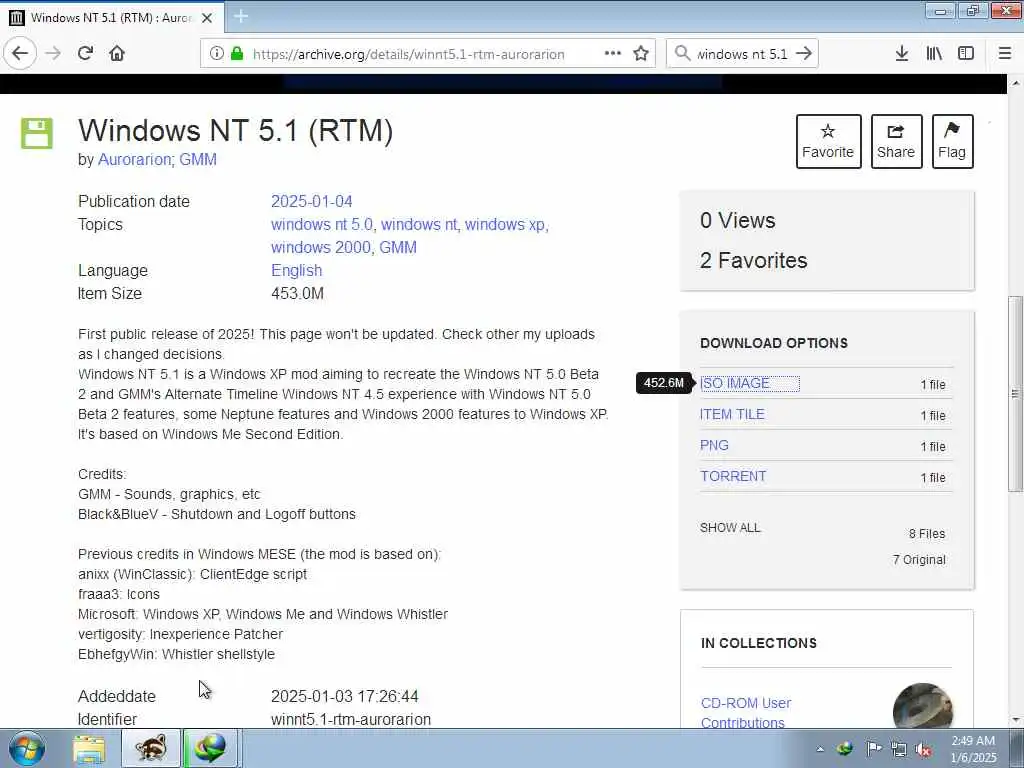Click the globe tray icon in system tray
The width and height of the screenshot is (1024, 768).
[x=845, y=748]
